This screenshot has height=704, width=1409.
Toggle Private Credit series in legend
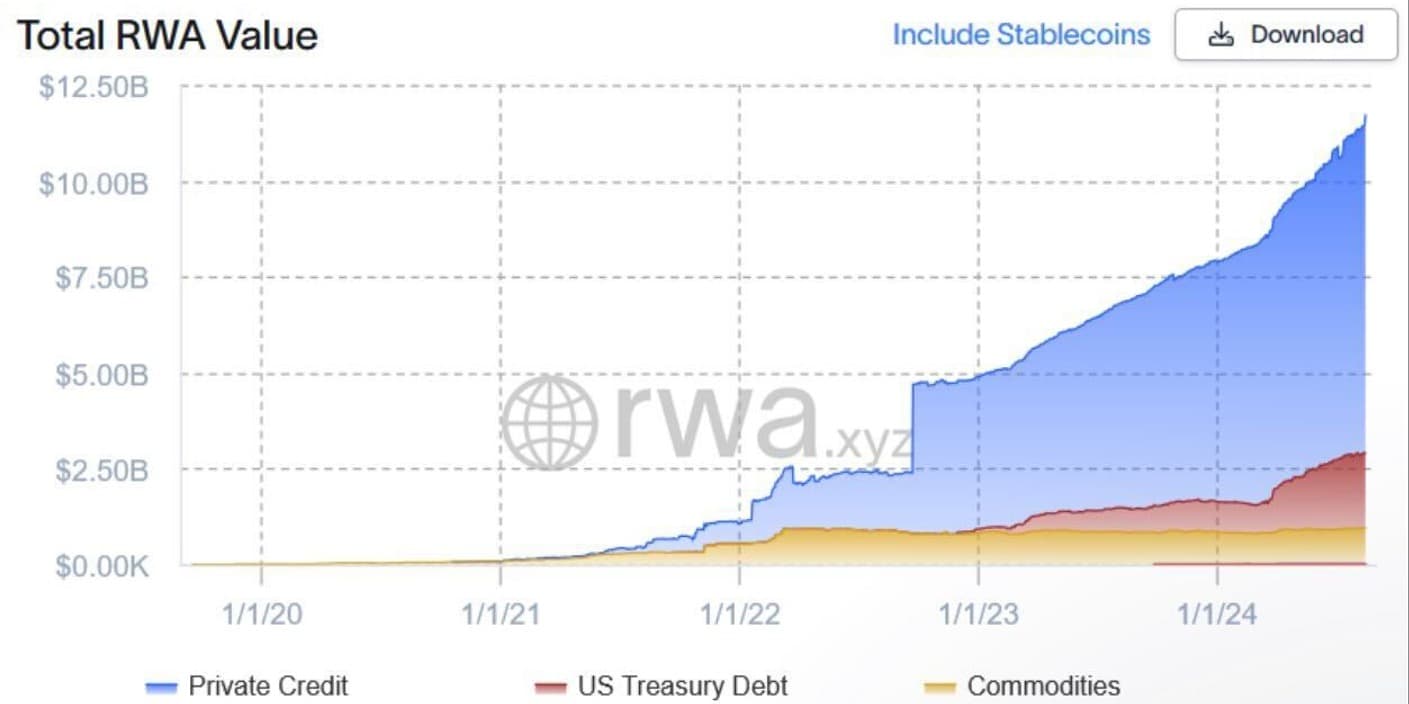point(247,686)
